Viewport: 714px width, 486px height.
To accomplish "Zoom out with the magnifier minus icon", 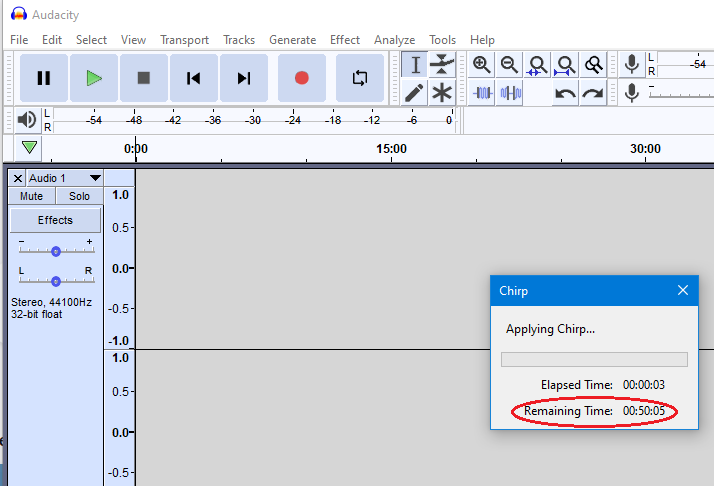I will (x=509, y=65).
